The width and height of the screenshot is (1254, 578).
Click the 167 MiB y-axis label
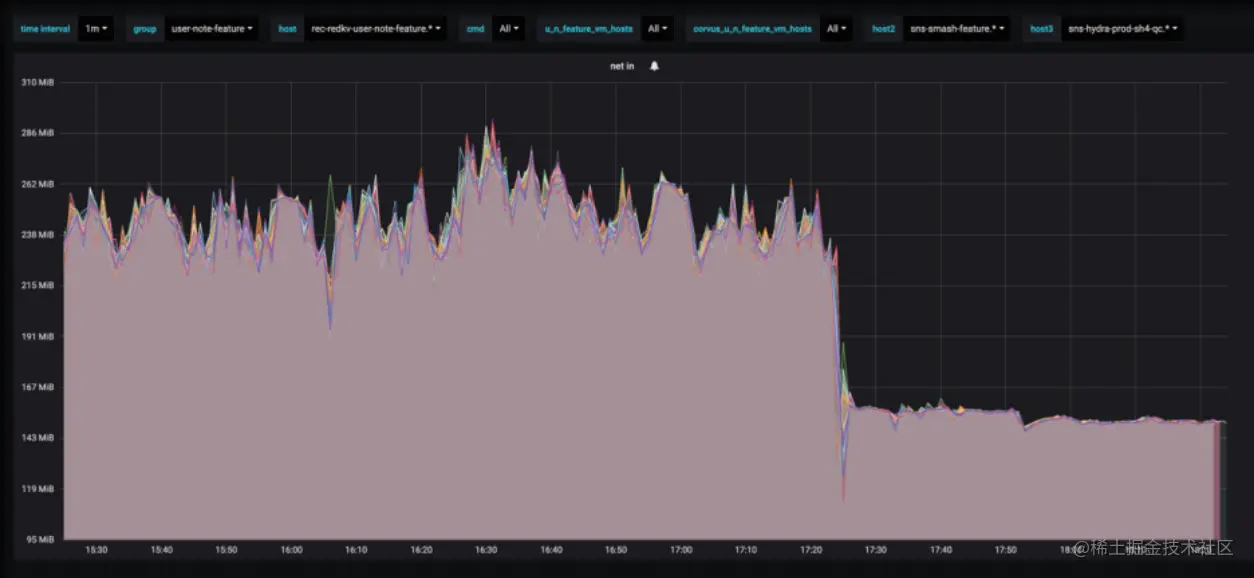(36, 387)
